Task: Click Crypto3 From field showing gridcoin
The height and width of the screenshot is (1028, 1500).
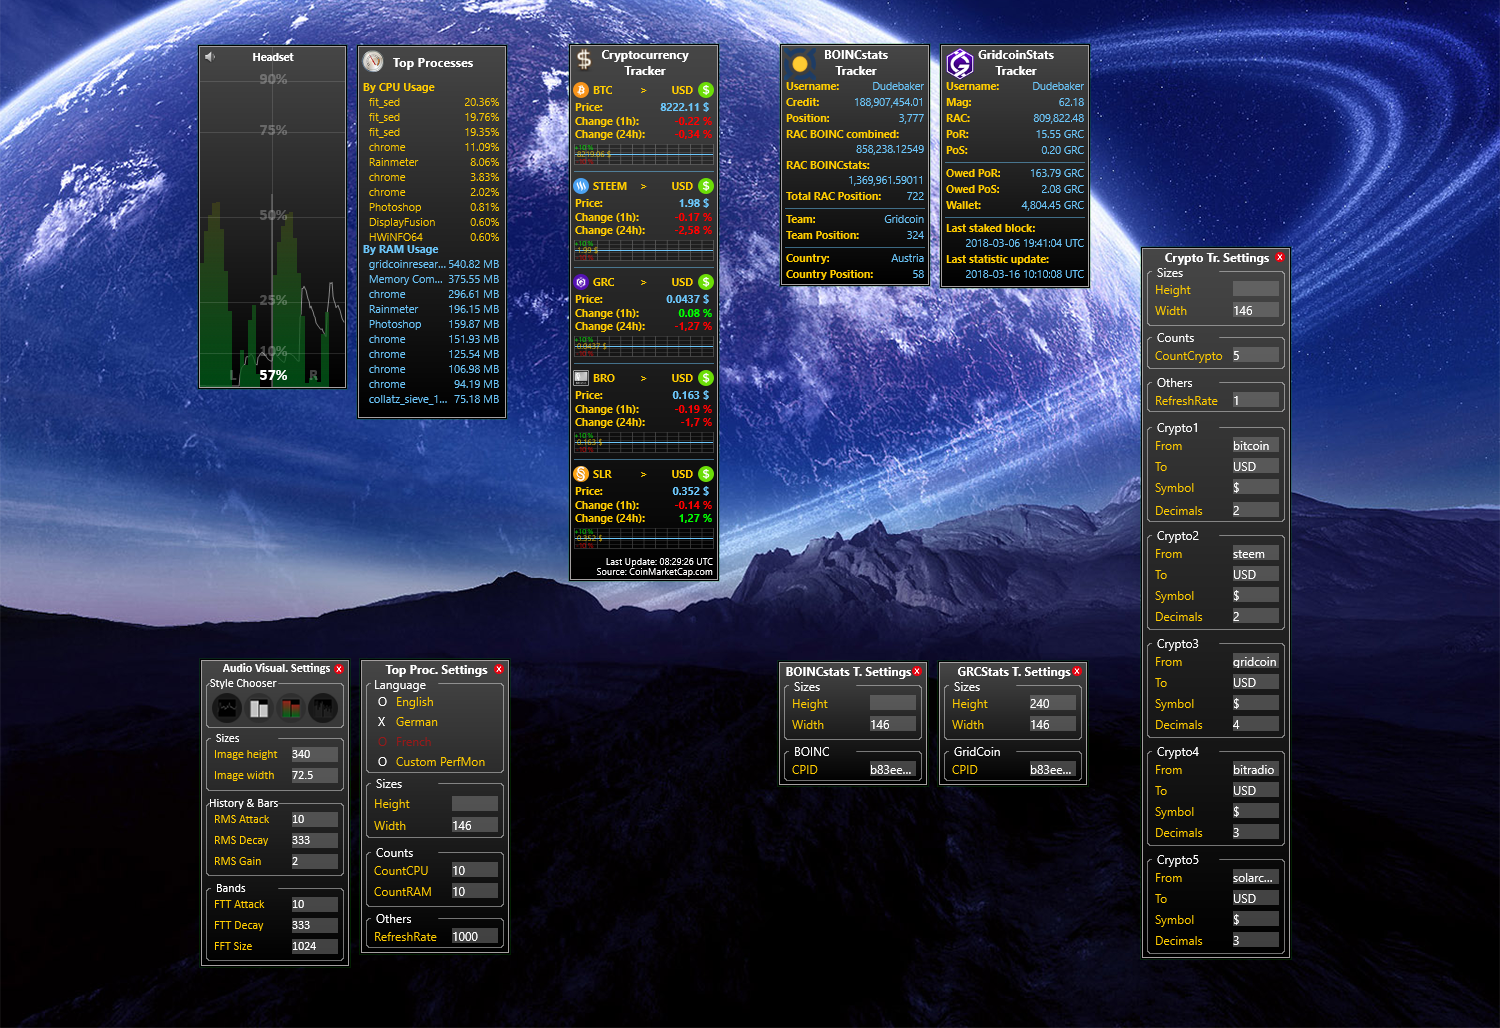Action: (x=1255, y=661)
